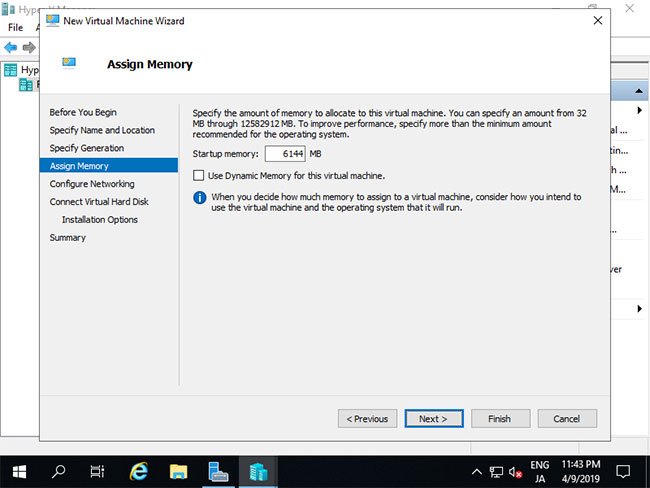
Task: Click the Startup memory input field
Action: (x=285, y=154)
